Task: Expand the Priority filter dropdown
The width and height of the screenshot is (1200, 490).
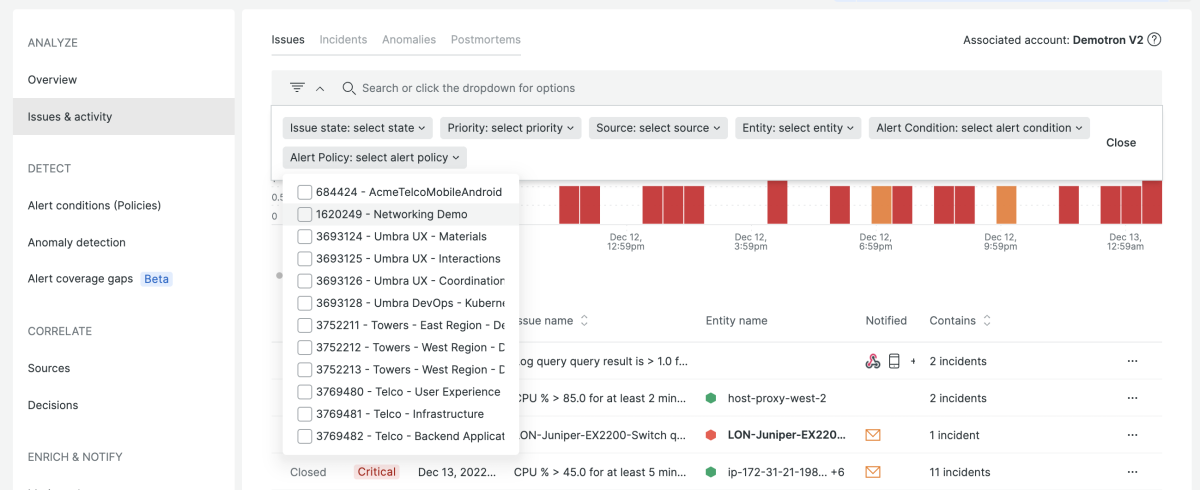Action: coord(511,128)
